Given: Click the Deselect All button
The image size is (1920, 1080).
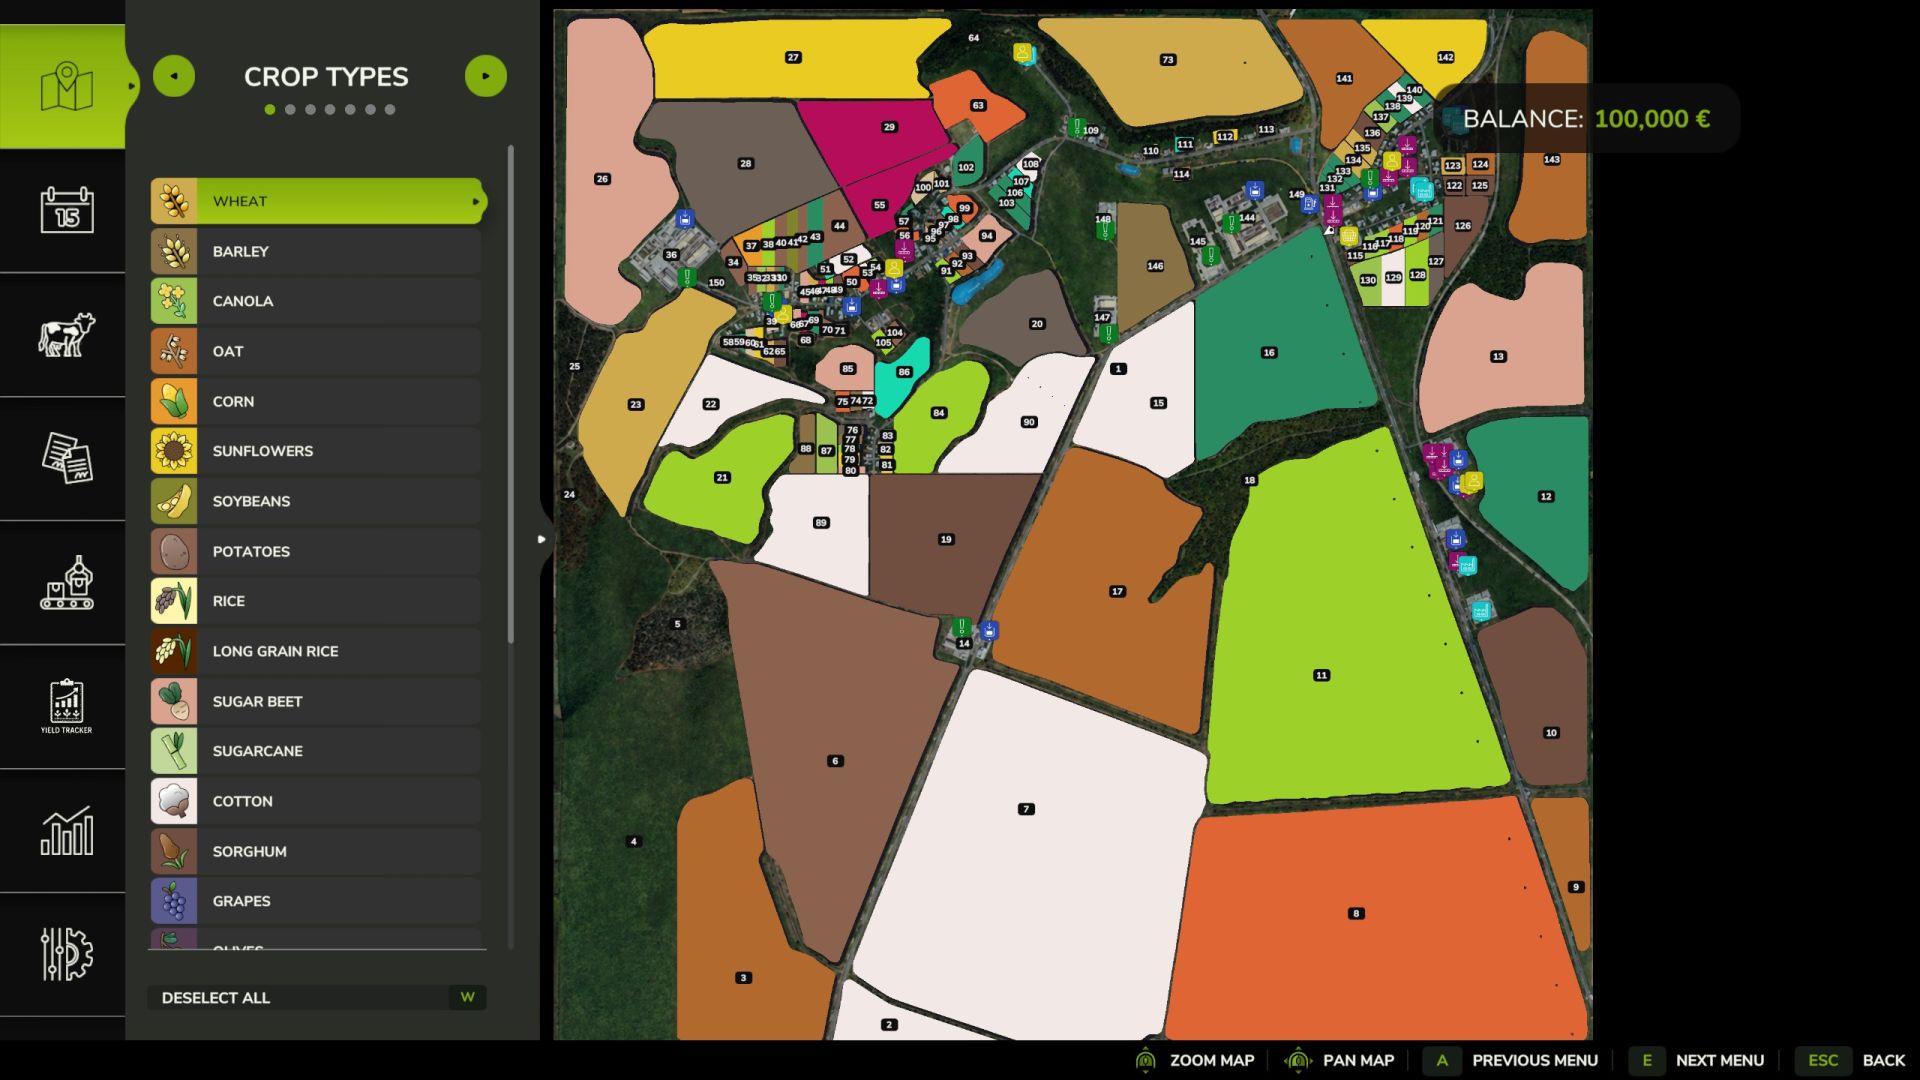Looking at the screenshot, I should 317,997.
